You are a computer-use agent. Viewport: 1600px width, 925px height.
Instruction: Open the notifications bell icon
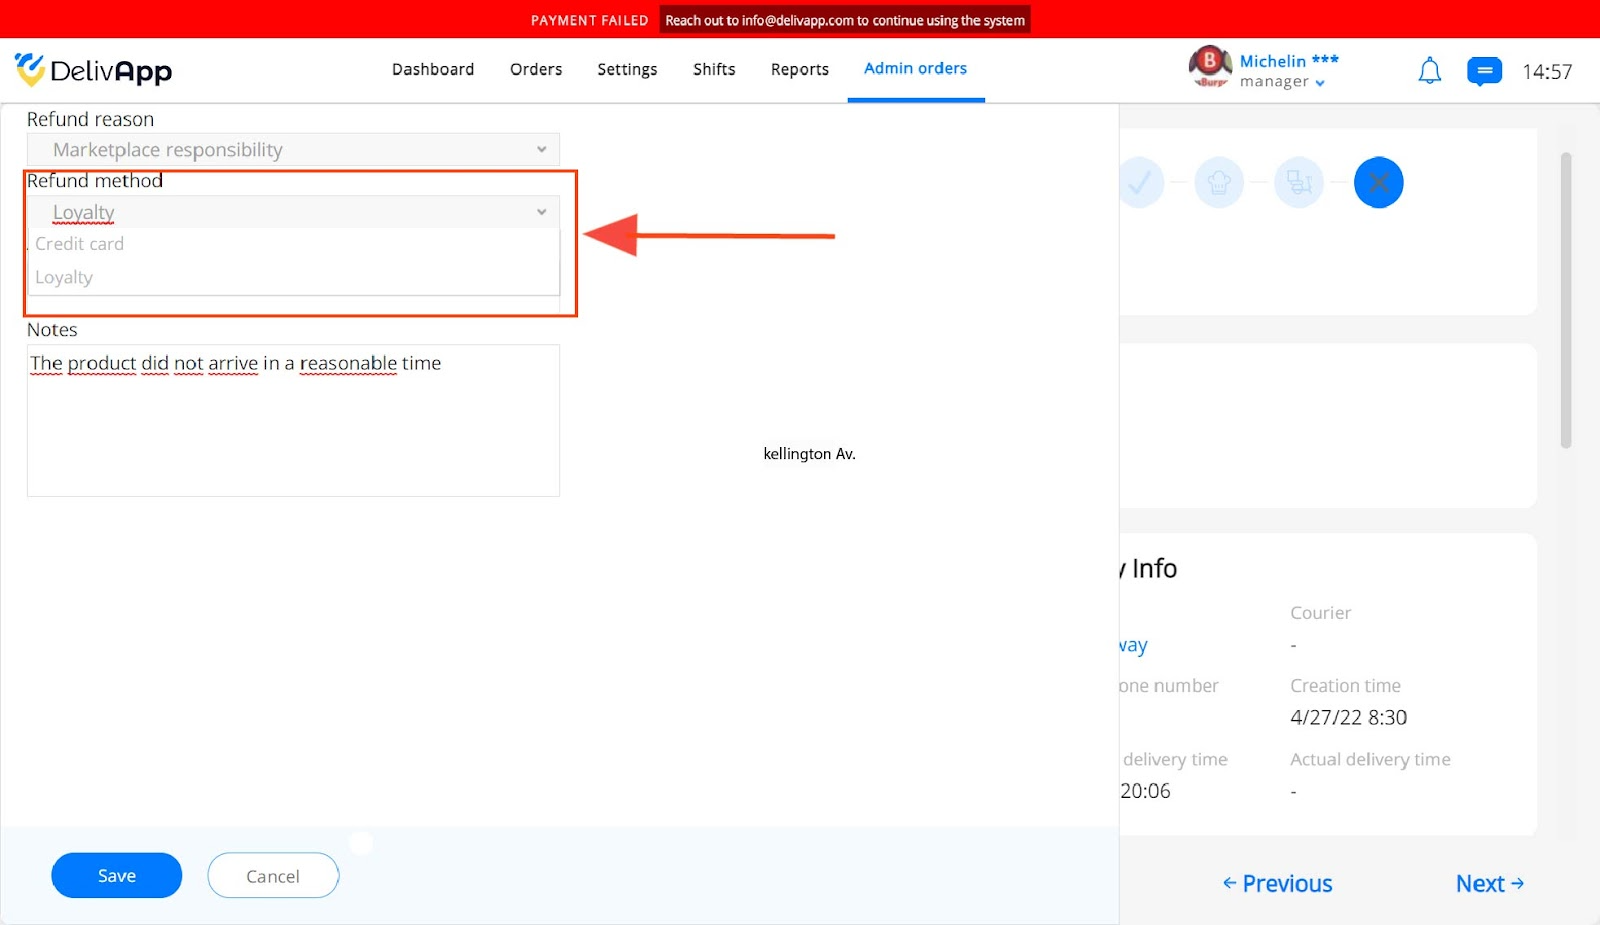pos(1430,71)
